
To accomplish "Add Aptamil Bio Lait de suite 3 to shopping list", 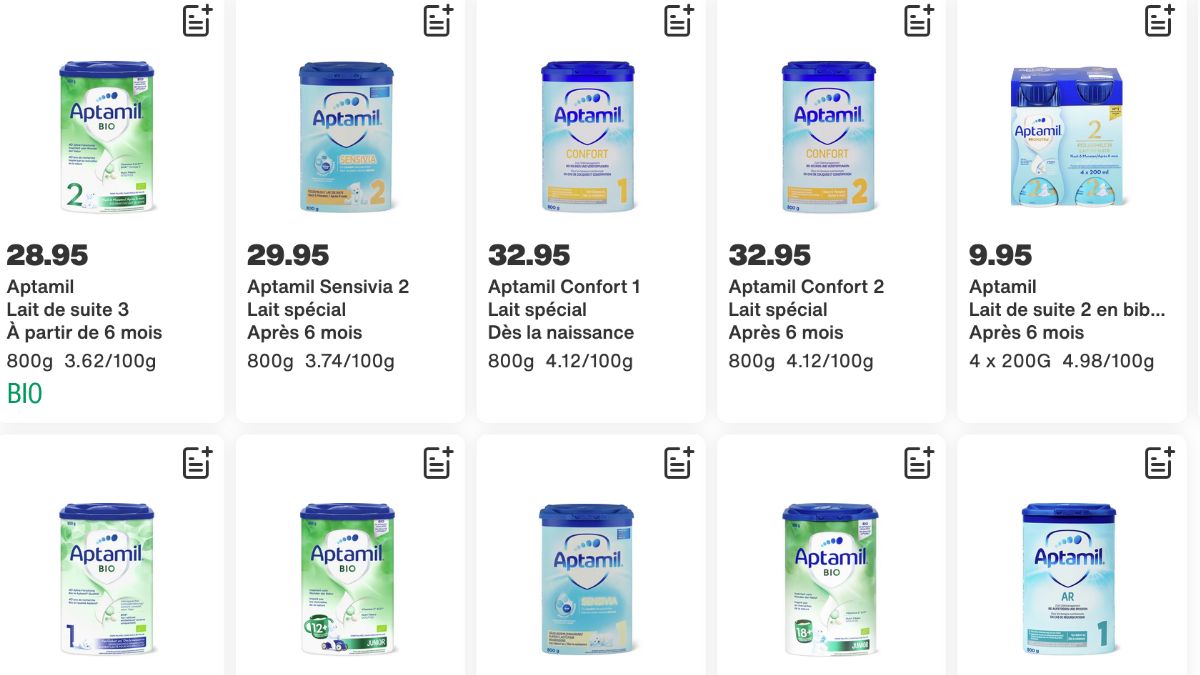I will pos(197,20).
